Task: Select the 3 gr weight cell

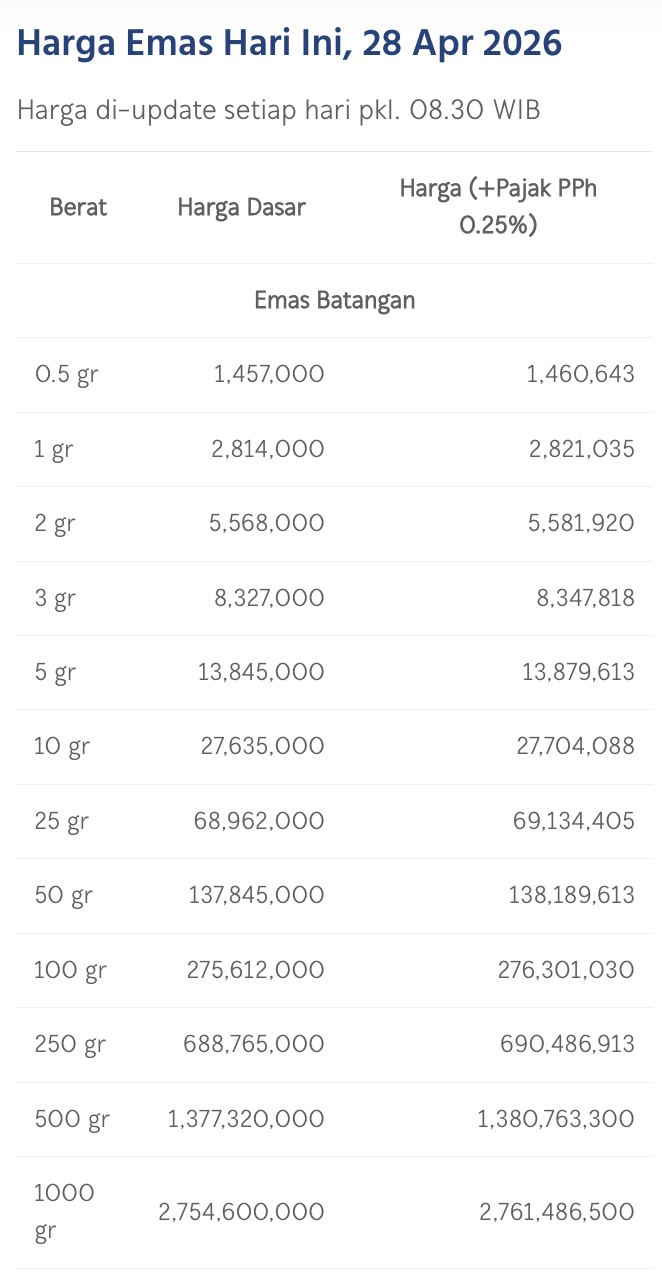Action: (x=55, y=598)
